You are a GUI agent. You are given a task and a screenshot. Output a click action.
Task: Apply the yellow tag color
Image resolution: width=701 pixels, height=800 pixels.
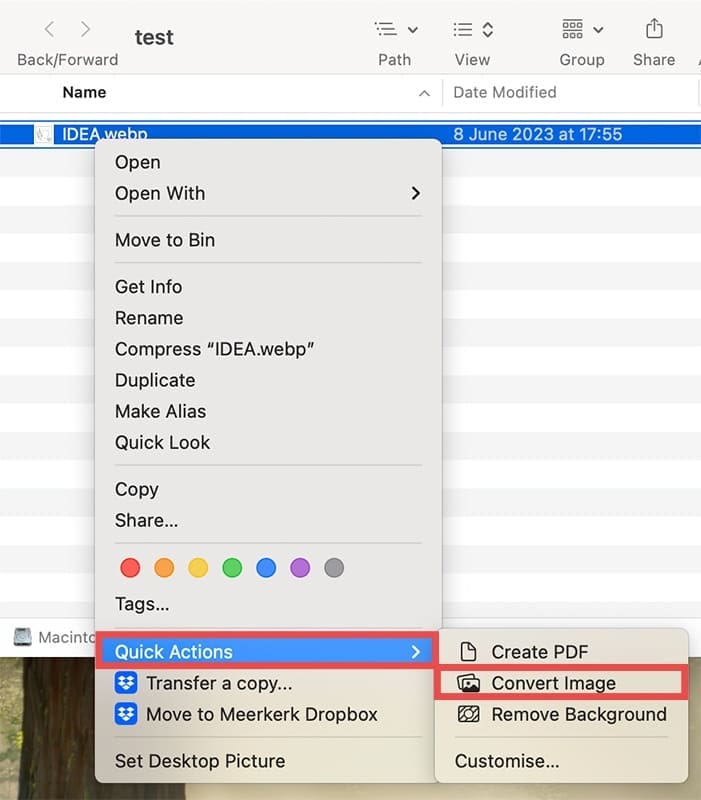tap(198, 568)
